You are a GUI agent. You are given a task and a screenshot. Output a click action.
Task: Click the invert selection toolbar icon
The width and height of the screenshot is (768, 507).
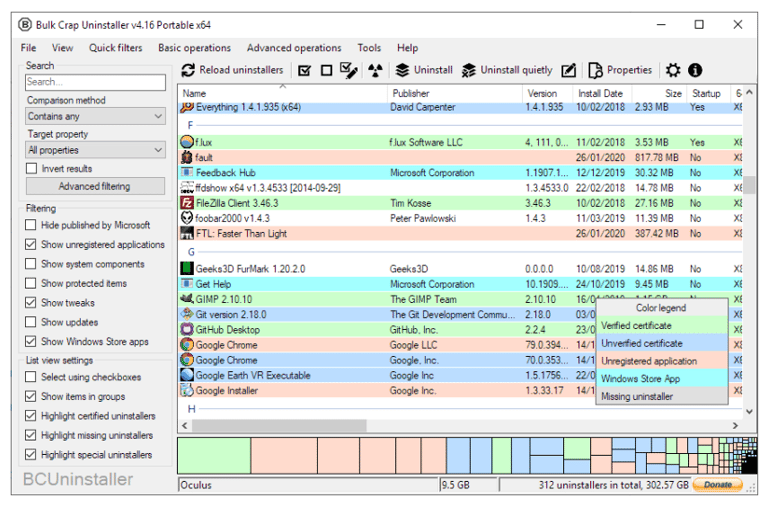click(349, 71)
